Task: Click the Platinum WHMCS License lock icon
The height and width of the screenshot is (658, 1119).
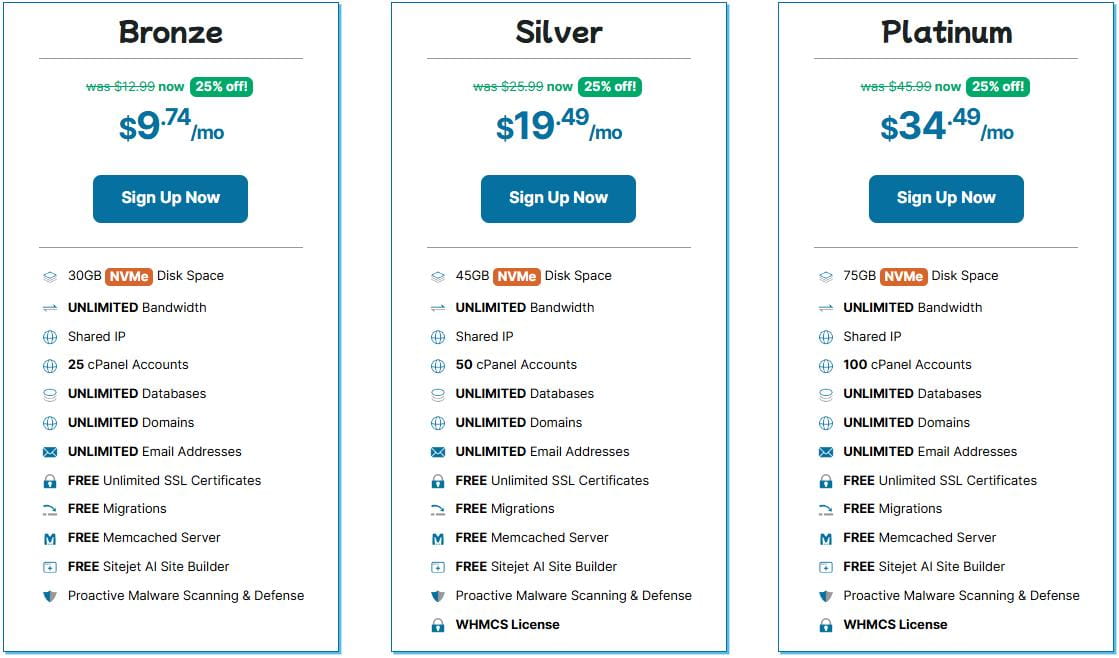Action: pyautogui.click(x=825, y=625)
